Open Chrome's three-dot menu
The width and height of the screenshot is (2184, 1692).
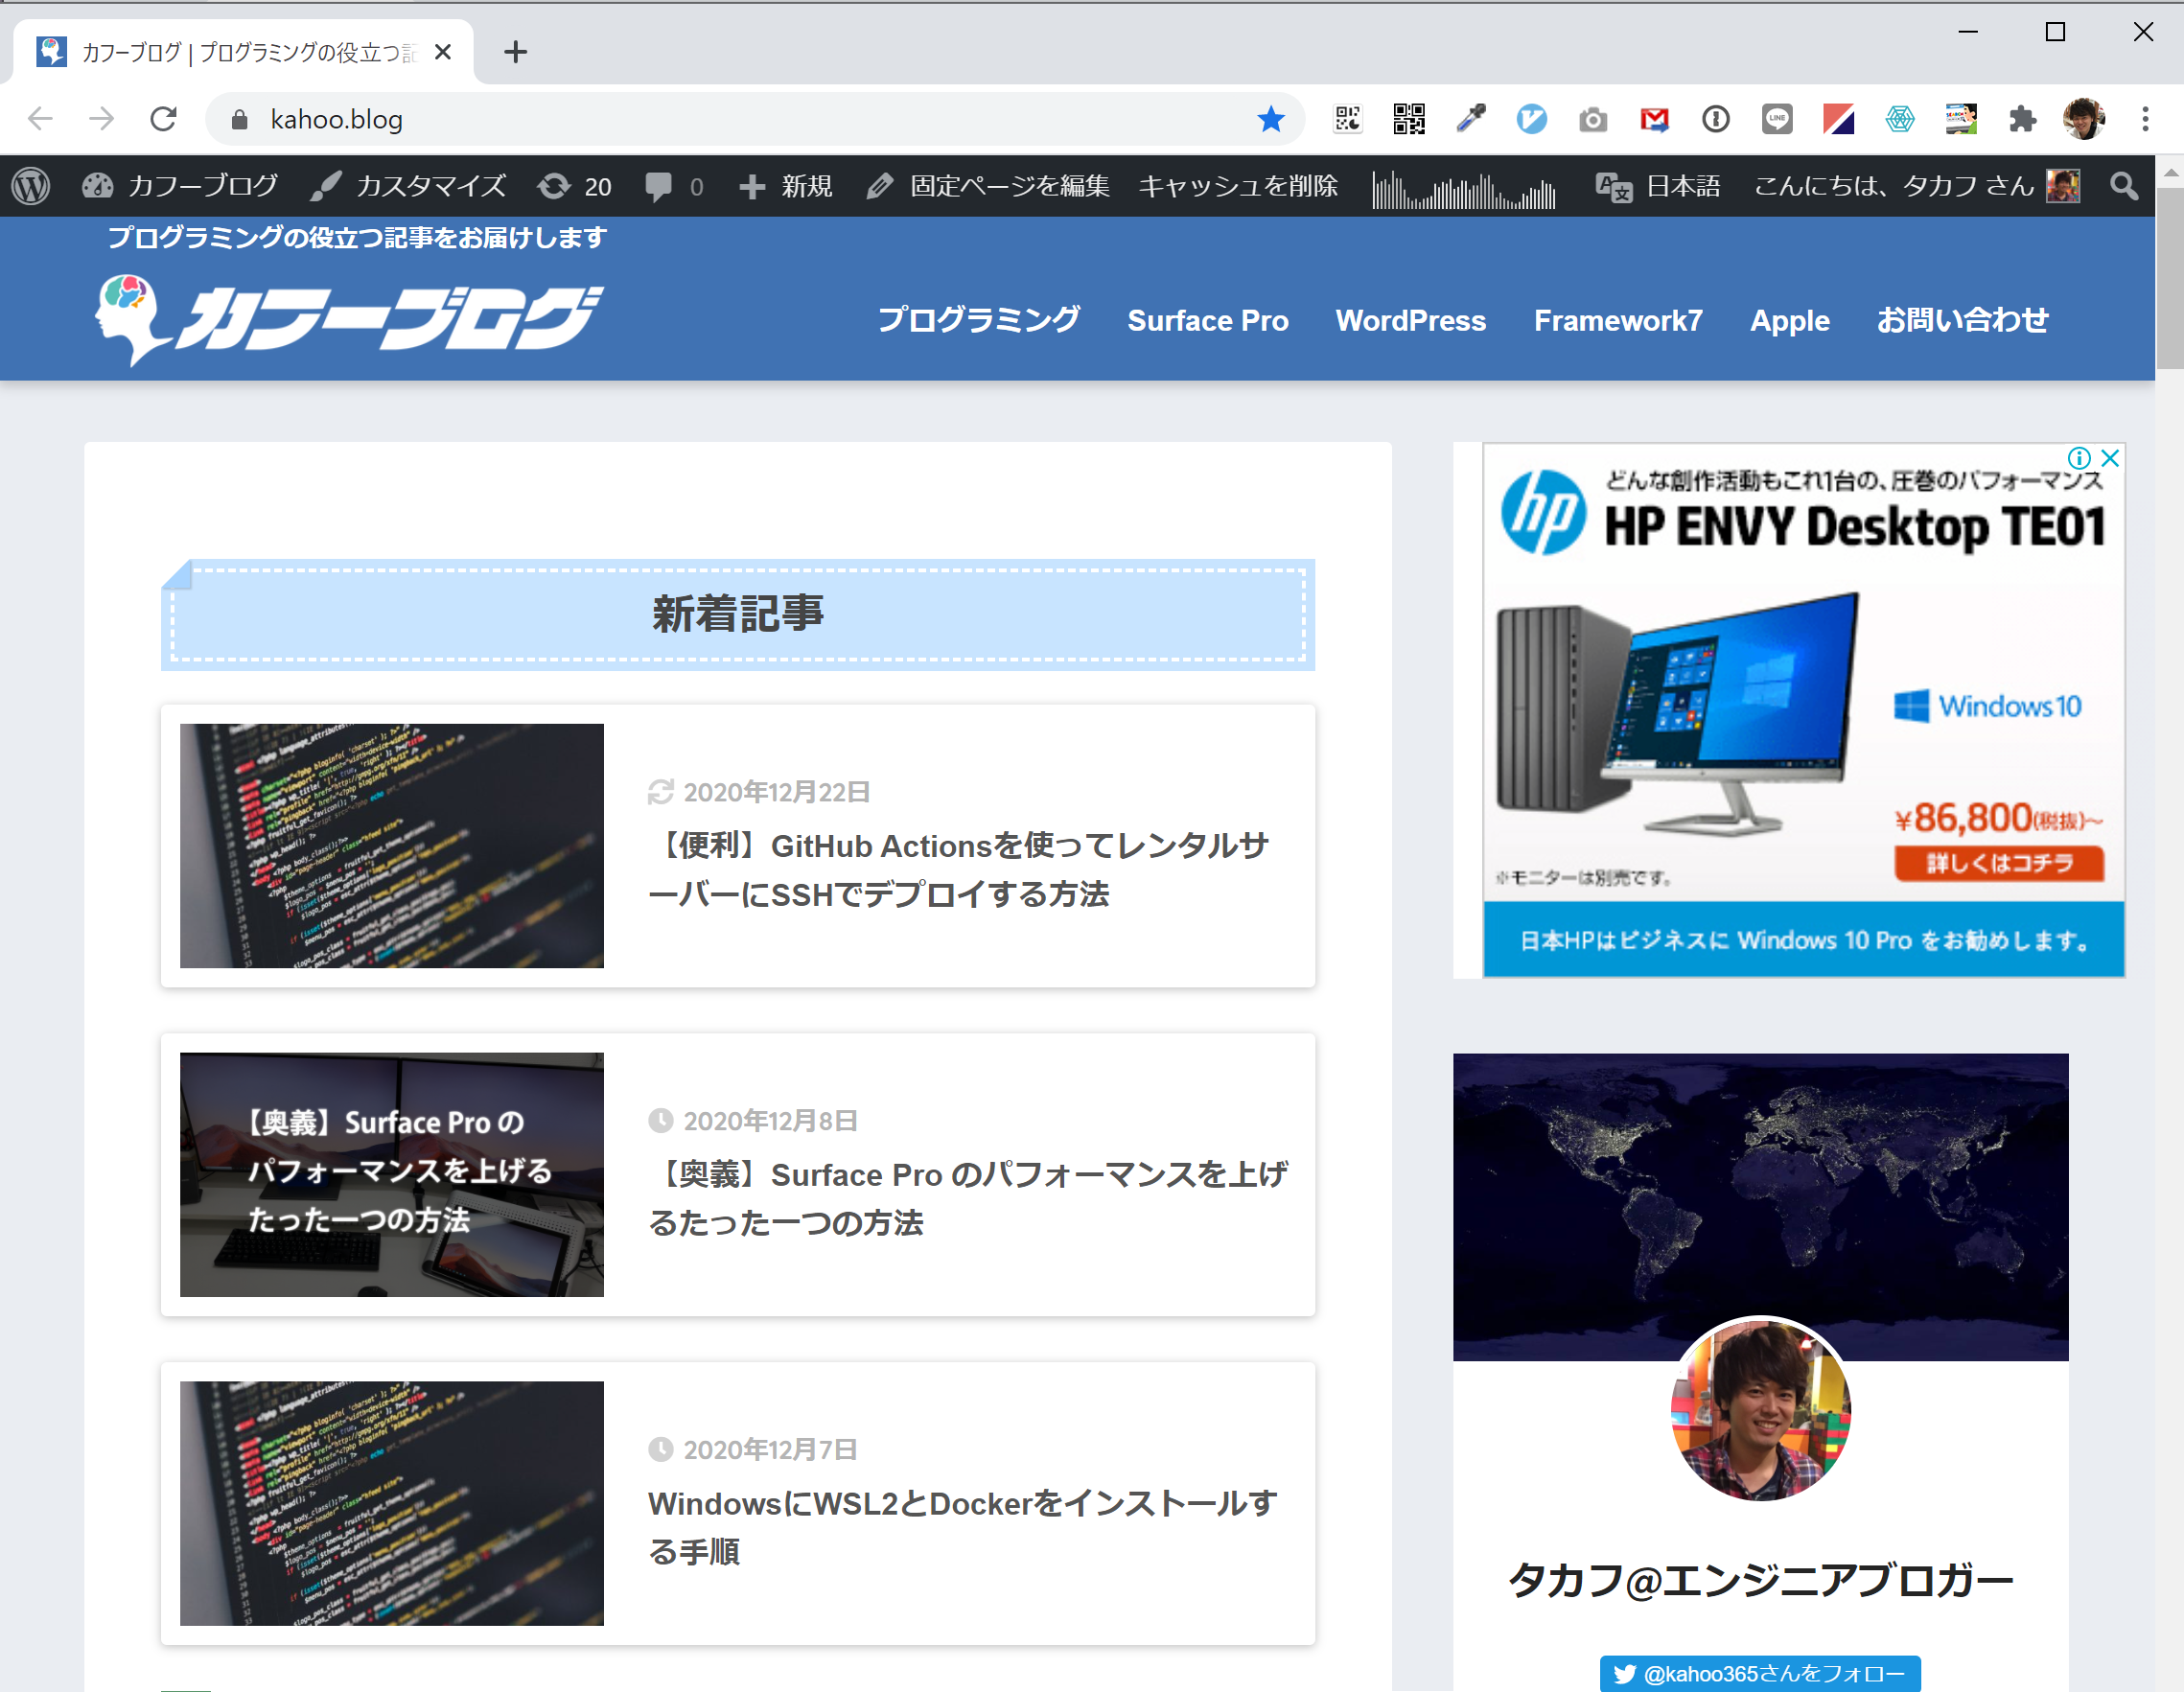pyautogui.click(x=2145, y=118)
